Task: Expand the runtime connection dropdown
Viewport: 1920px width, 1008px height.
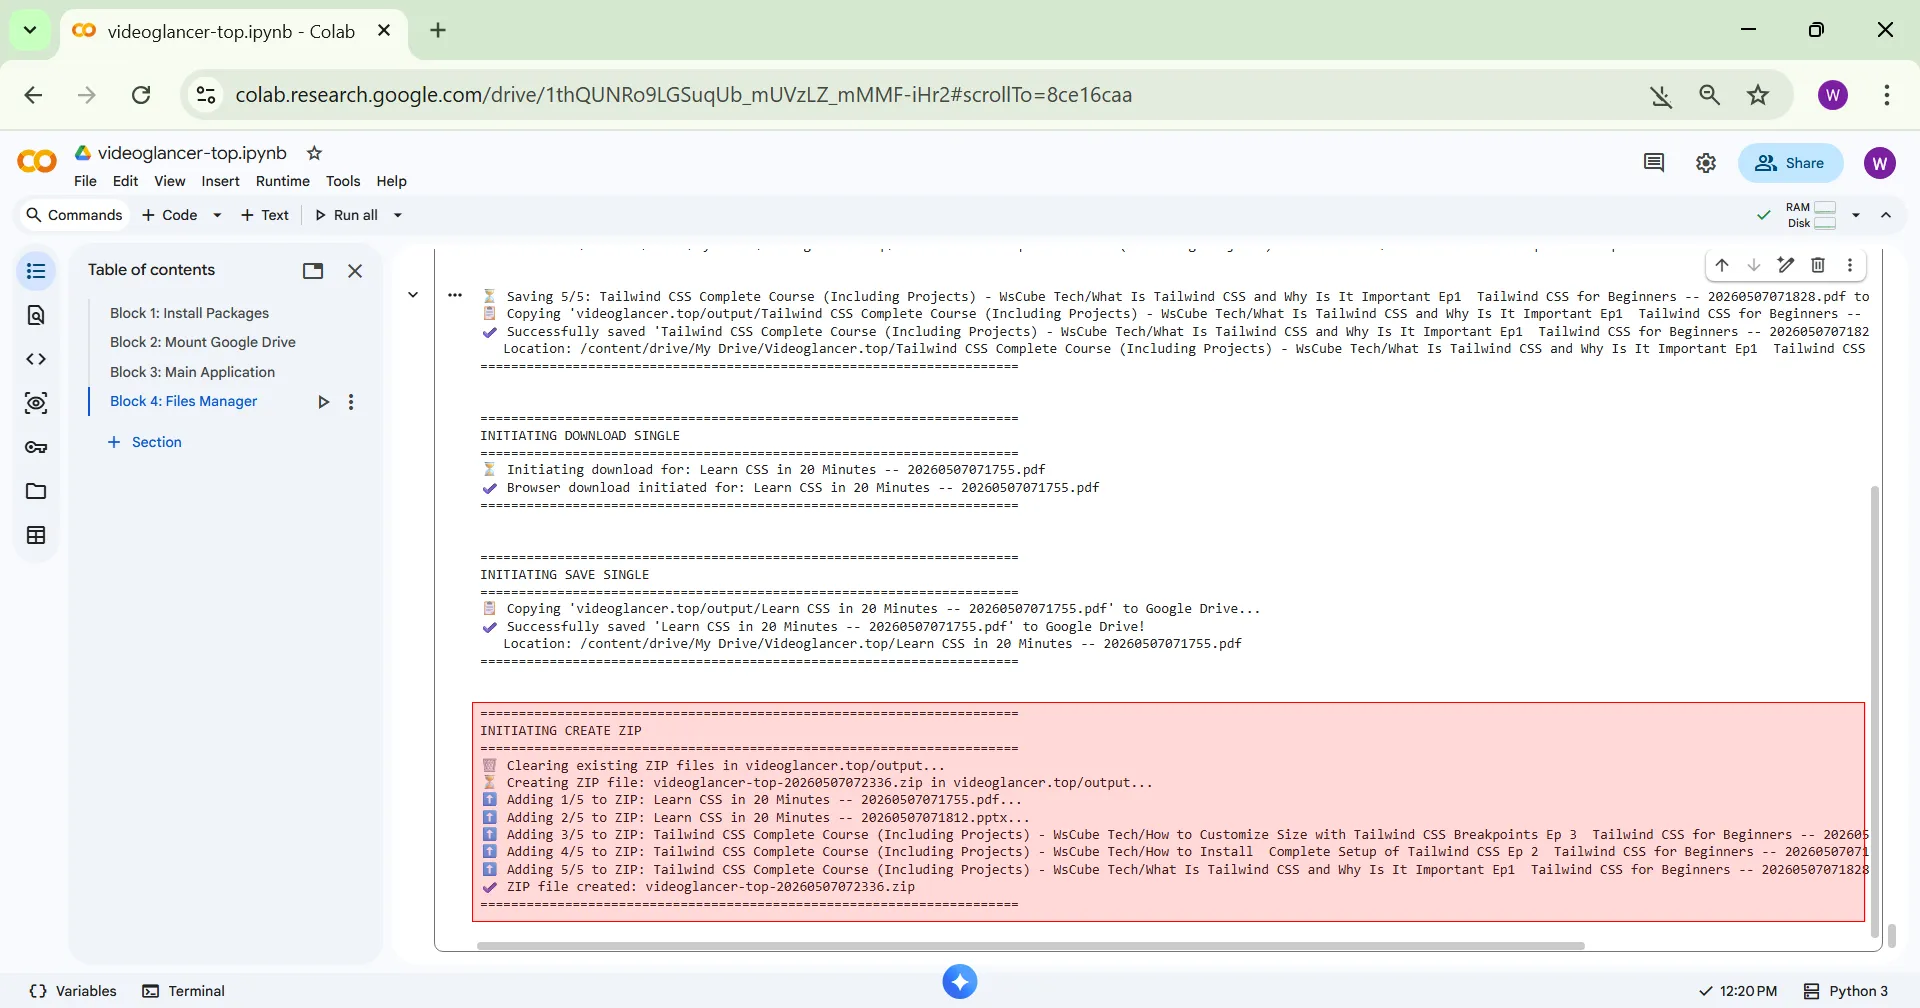Action: tap(1856, 215)
